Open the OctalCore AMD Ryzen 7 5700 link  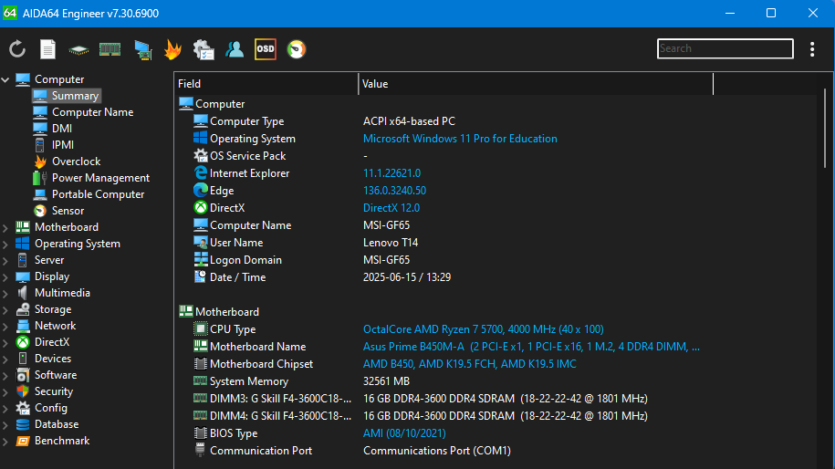[484, 329]
